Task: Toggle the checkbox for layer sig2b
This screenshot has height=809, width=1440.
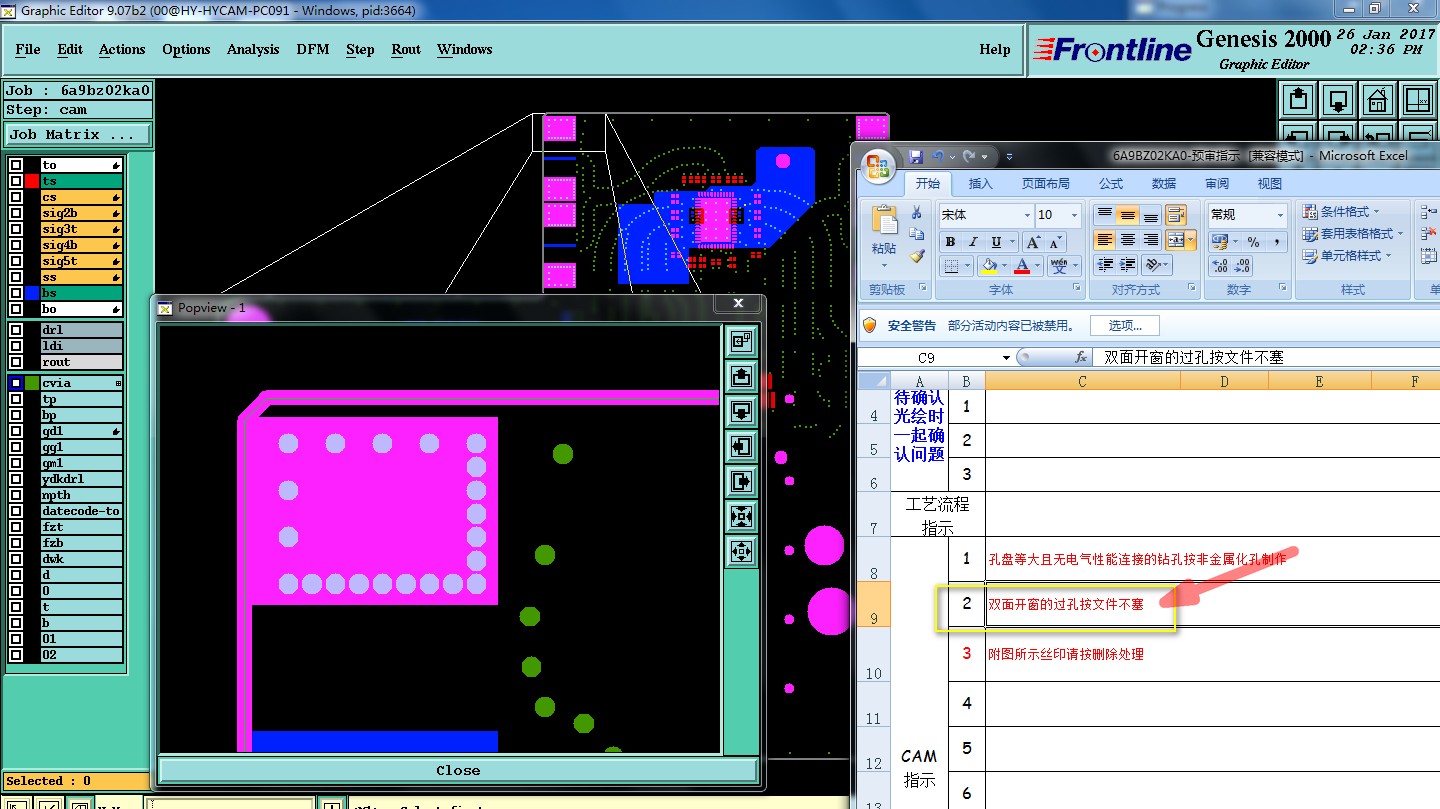Action: (16, 213)
